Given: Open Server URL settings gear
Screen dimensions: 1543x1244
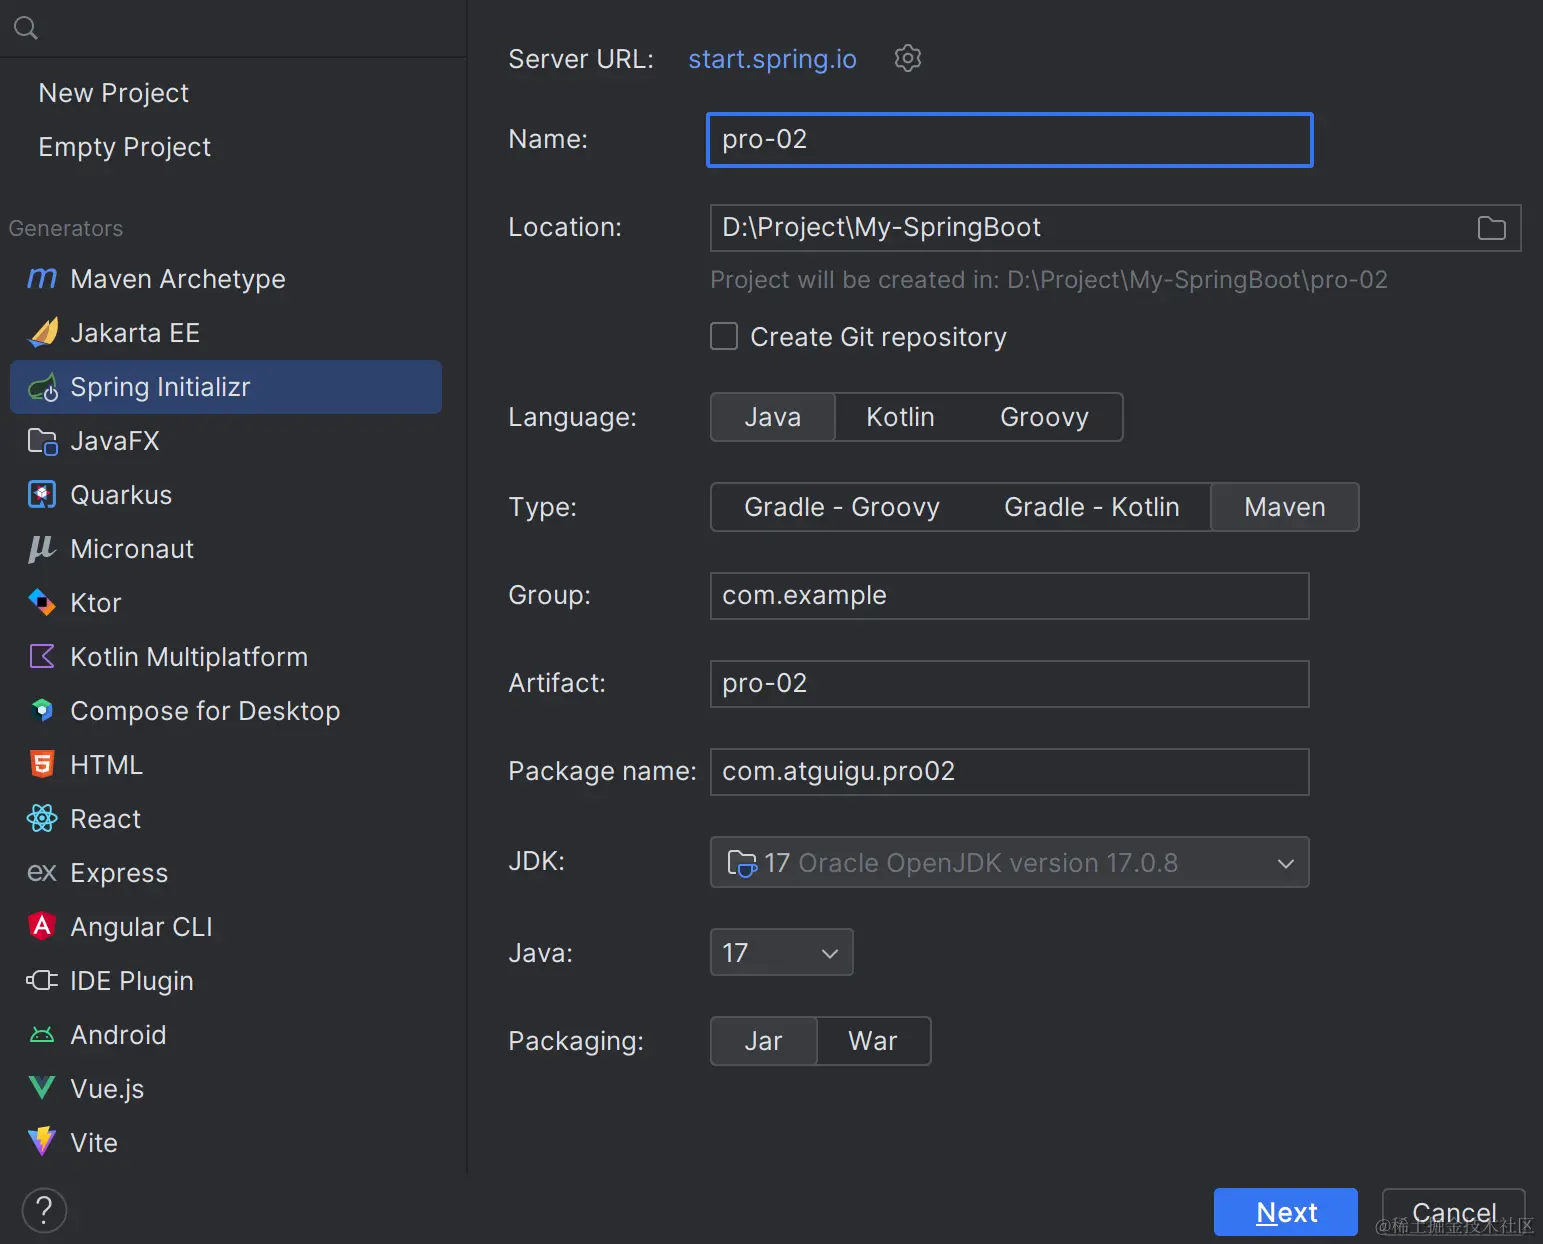Looking at the screenshot, I should point(907,58).
